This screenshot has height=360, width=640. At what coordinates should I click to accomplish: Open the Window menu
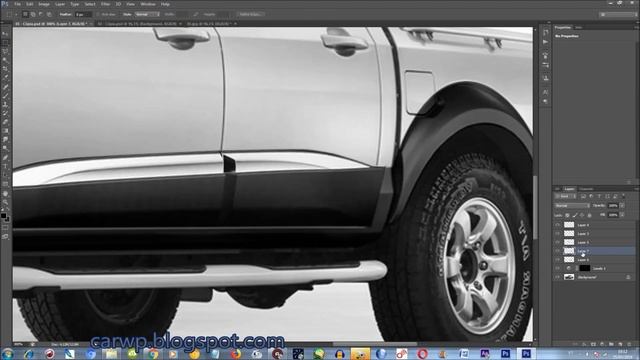148,4
